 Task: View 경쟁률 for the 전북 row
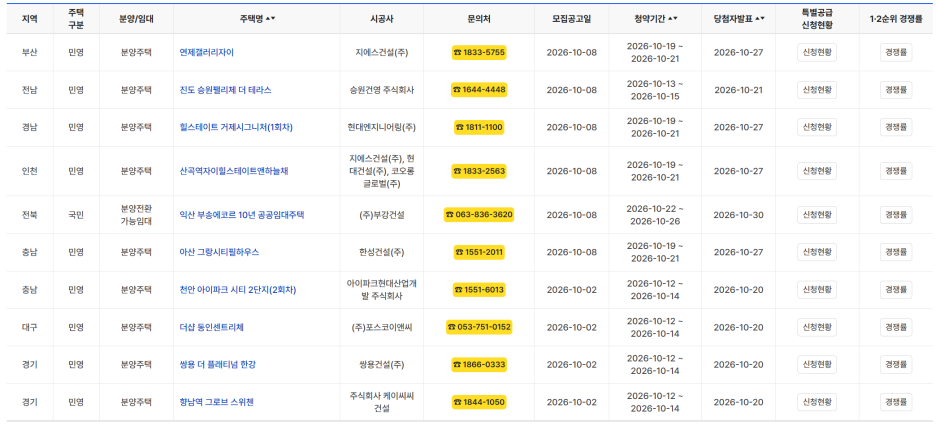[896, 215]
